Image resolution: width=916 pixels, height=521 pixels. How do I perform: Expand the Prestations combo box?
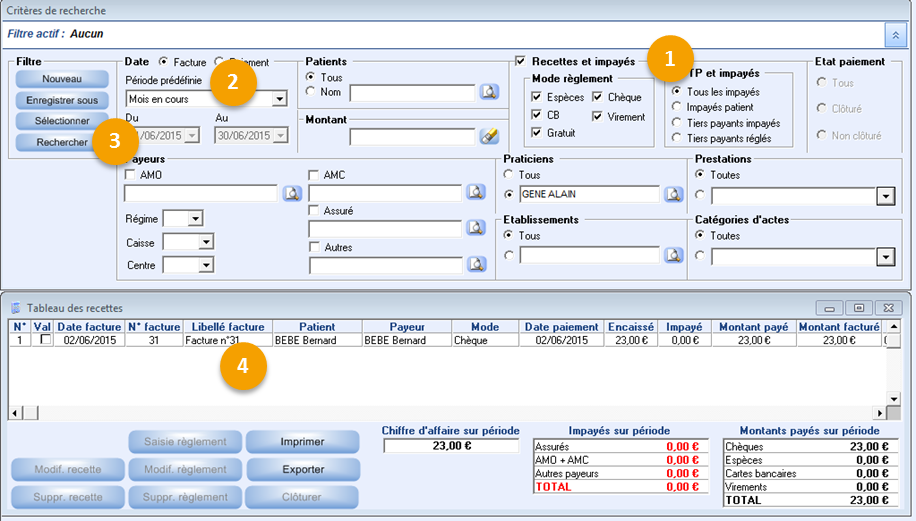coord(886,196)
